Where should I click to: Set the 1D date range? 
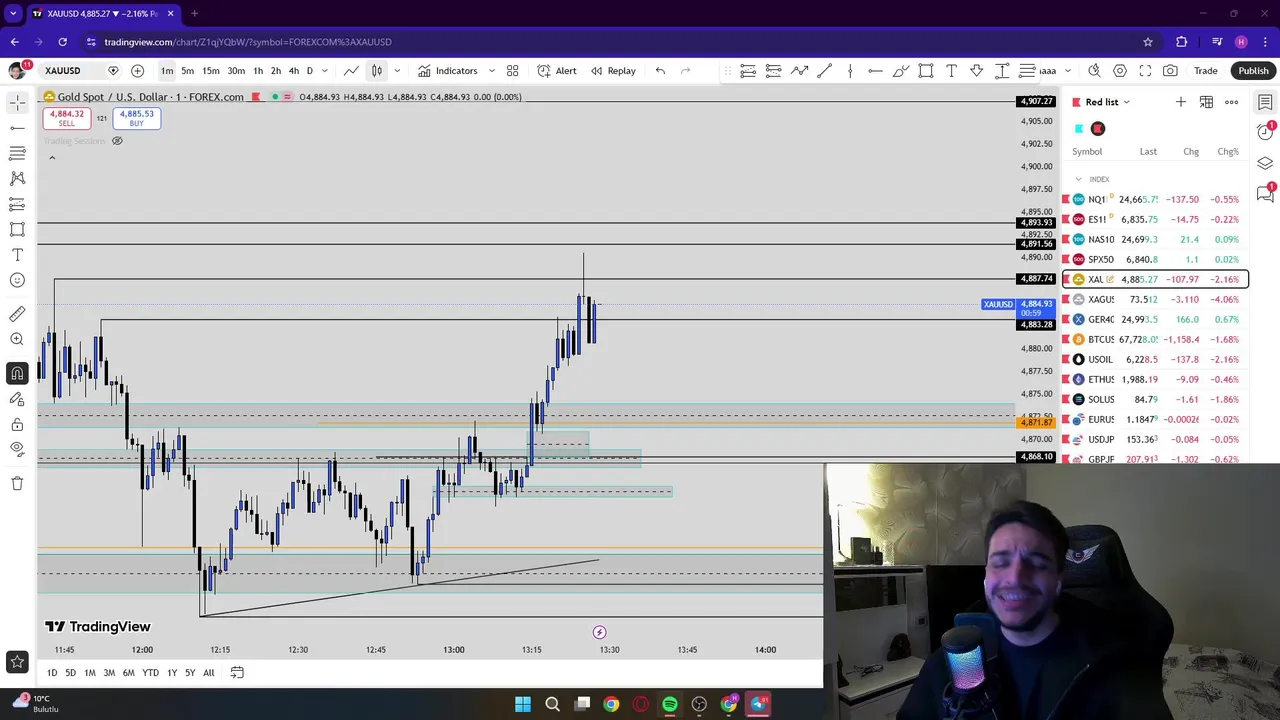tap(52, 673)
